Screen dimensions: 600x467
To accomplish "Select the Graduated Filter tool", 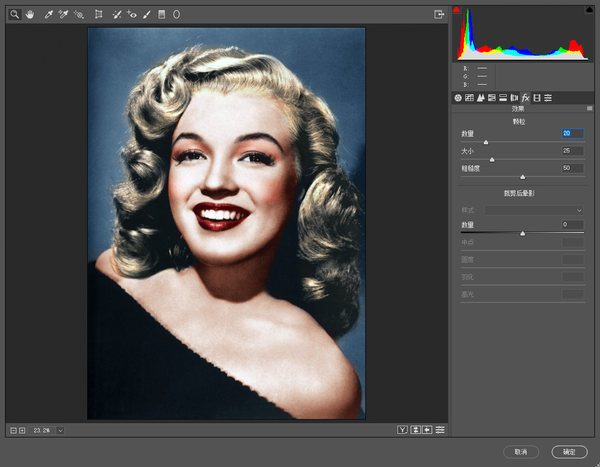I will 161,15.
